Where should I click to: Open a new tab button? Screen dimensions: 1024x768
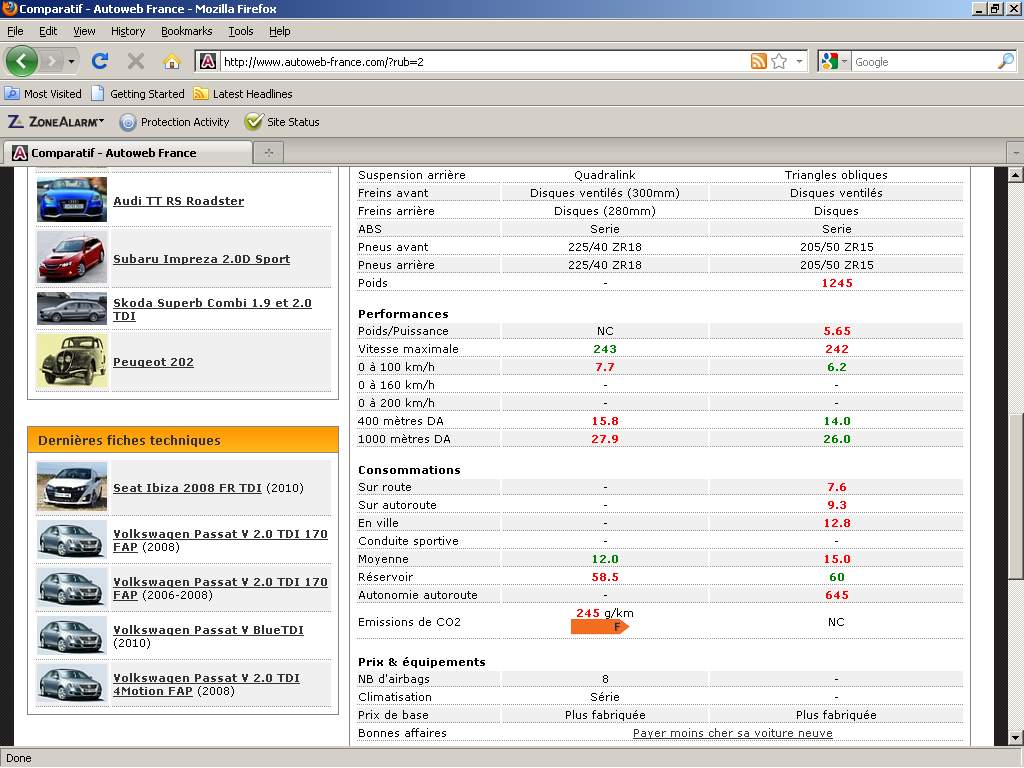(x=268, y=153)
